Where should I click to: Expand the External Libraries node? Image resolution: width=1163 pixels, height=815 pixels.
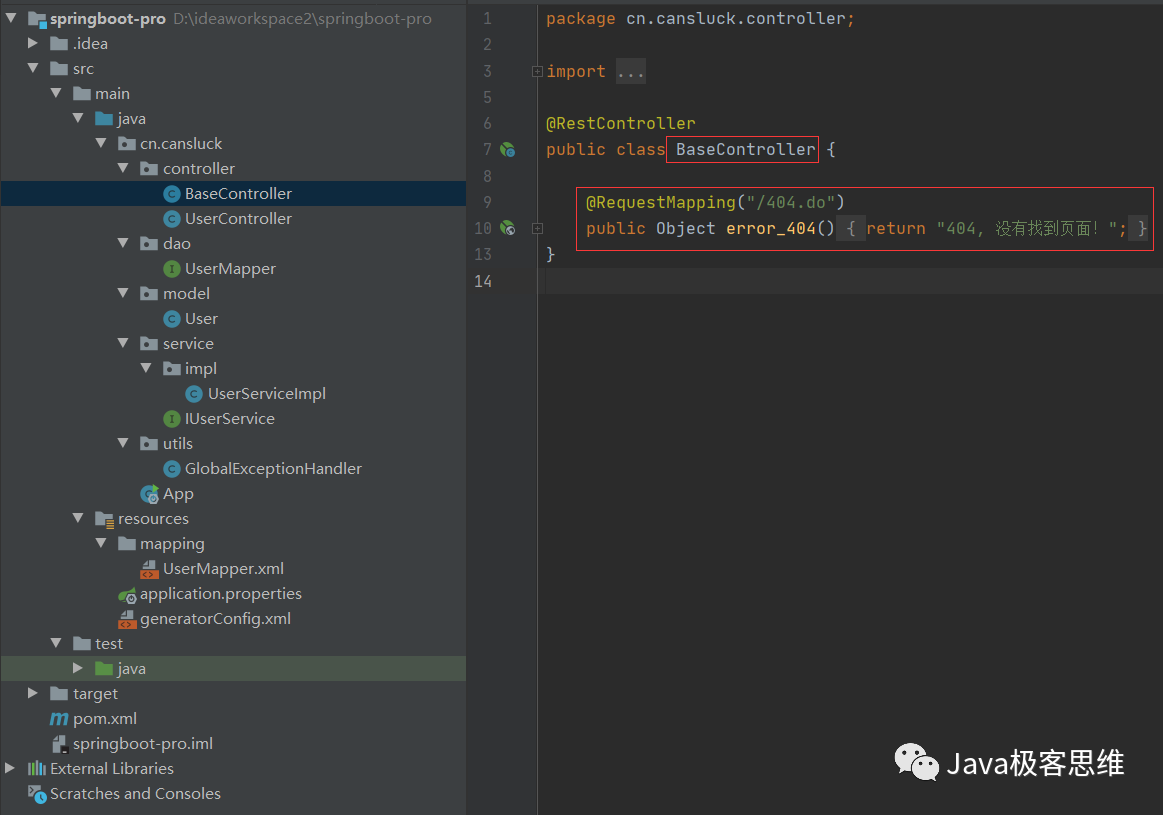pyautogui.click(x=10, y=768)
